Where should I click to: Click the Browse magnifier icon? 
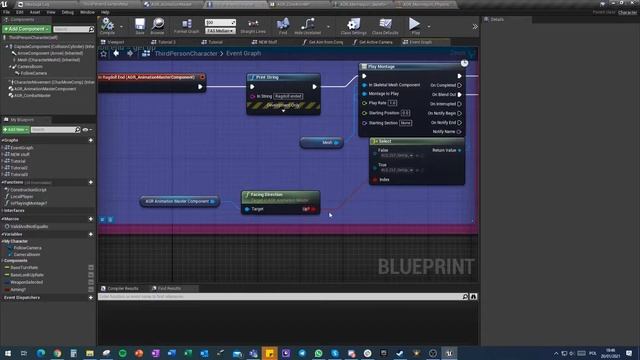(x=158, y=25)
